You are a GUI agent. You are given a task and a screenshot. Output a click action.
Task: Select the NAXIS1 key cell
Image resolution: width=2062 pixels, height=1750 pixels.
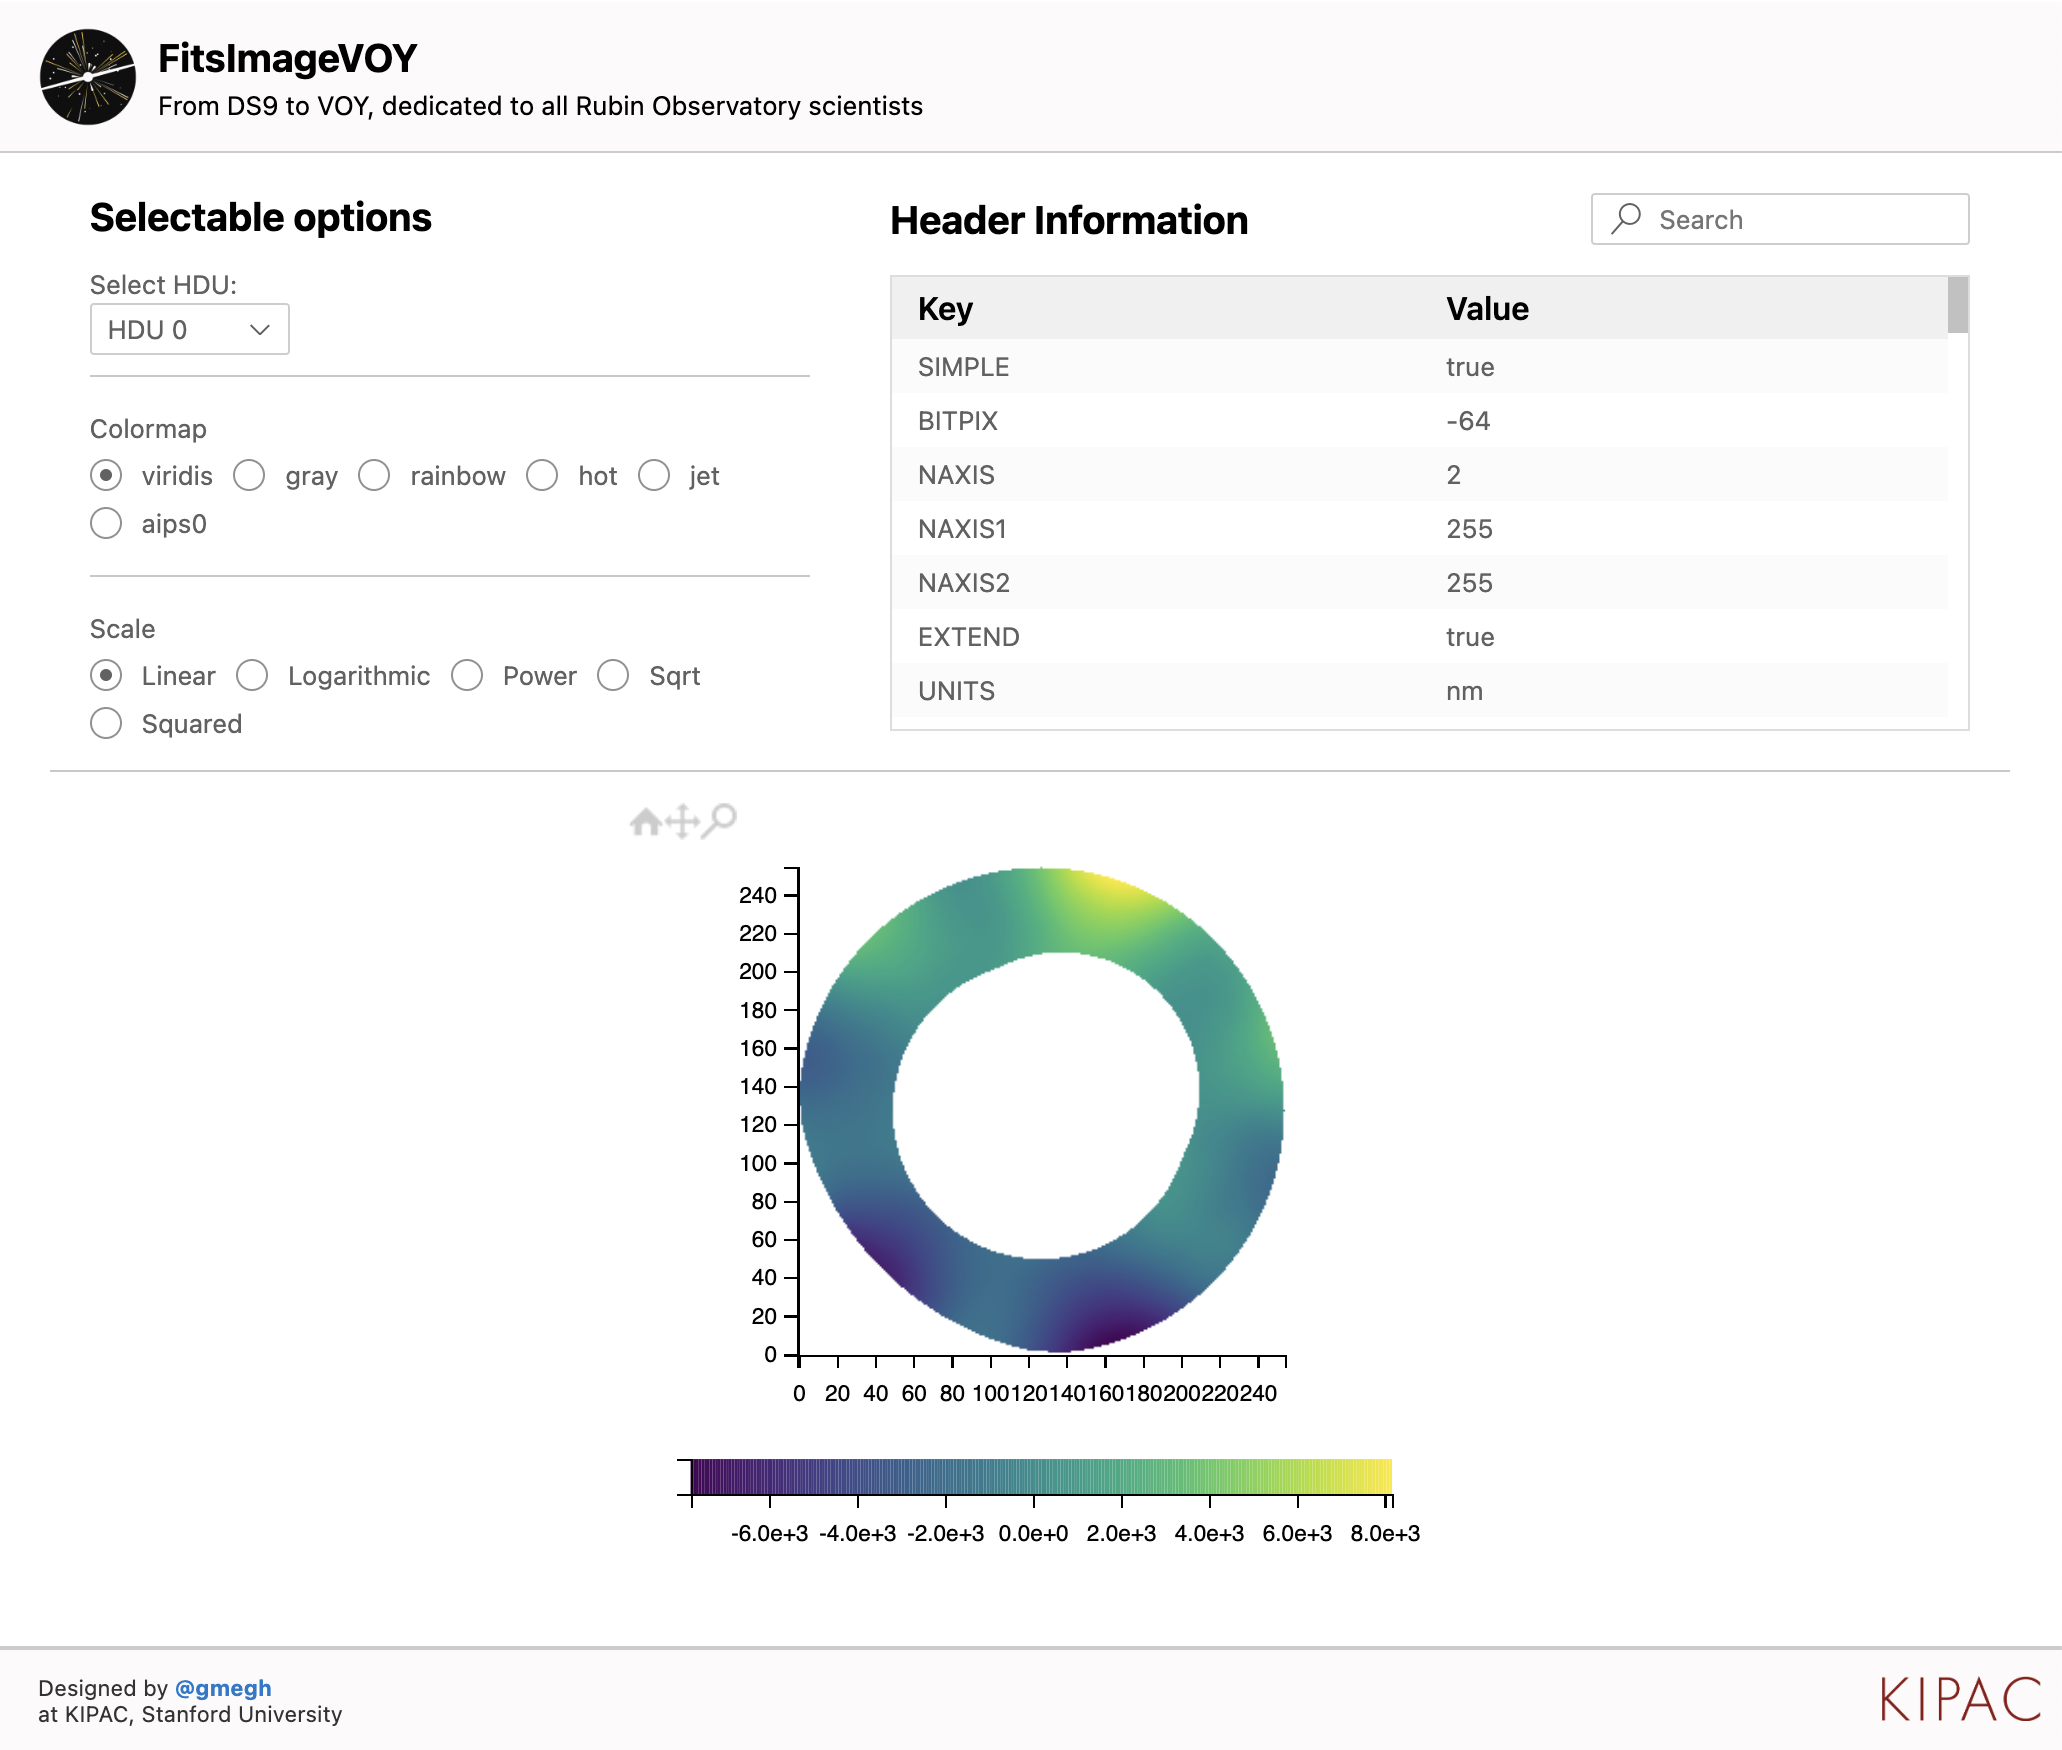(x=962, y=529)
